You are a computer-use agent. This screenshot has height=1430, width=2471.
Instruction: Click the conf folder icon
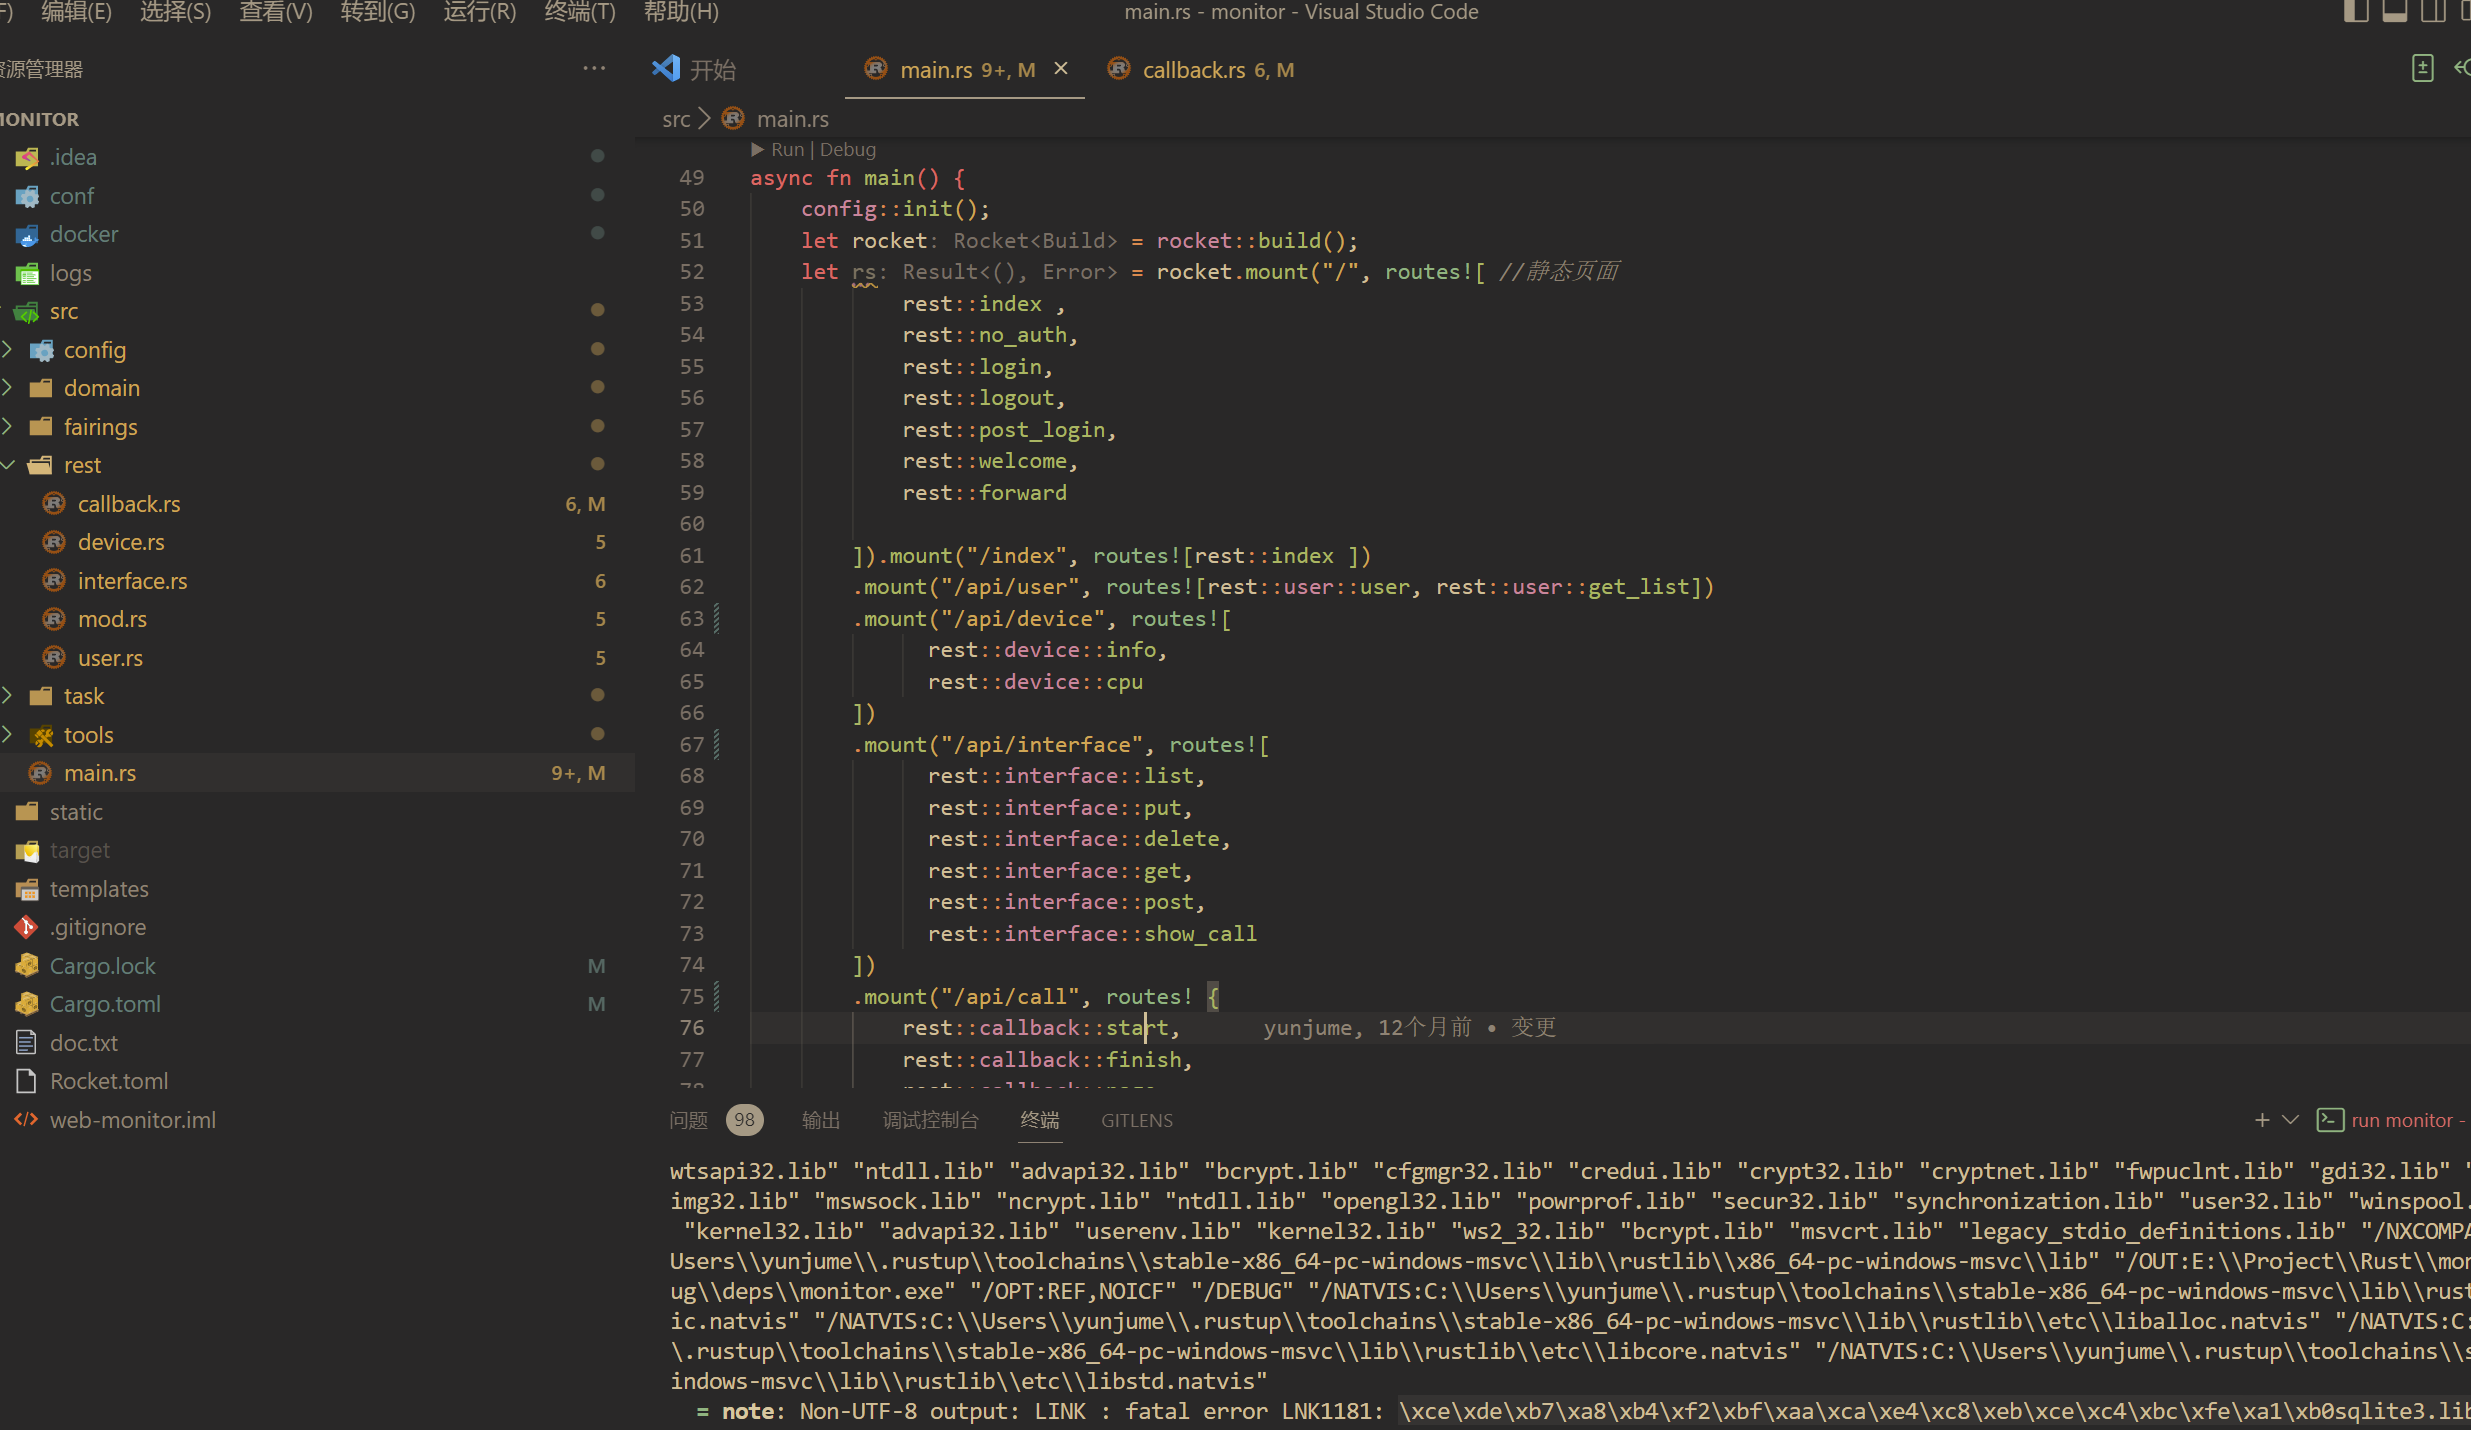[27, 196]
